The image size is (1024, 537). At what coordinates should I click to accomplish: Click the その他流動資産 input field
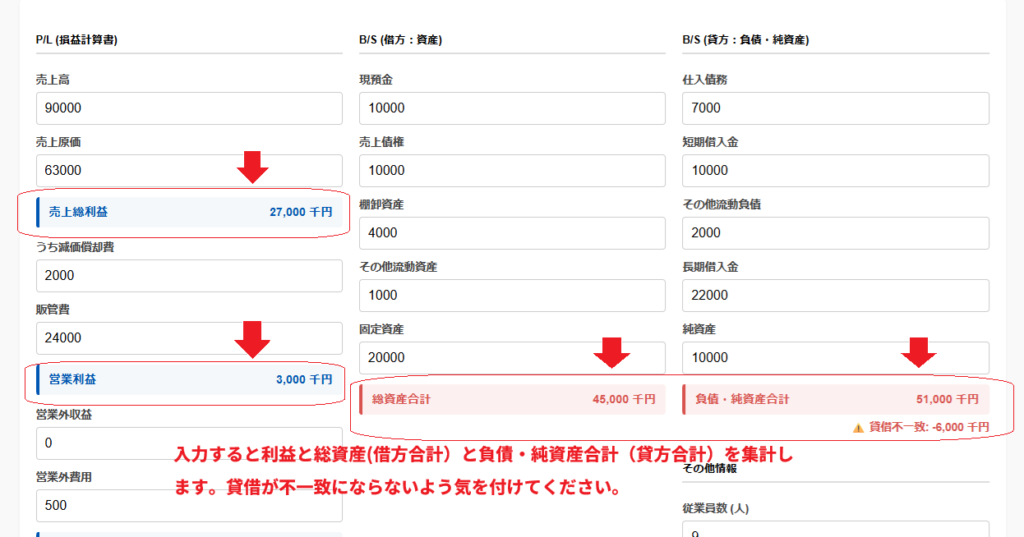pyautogui.click(x=512, y=295)
